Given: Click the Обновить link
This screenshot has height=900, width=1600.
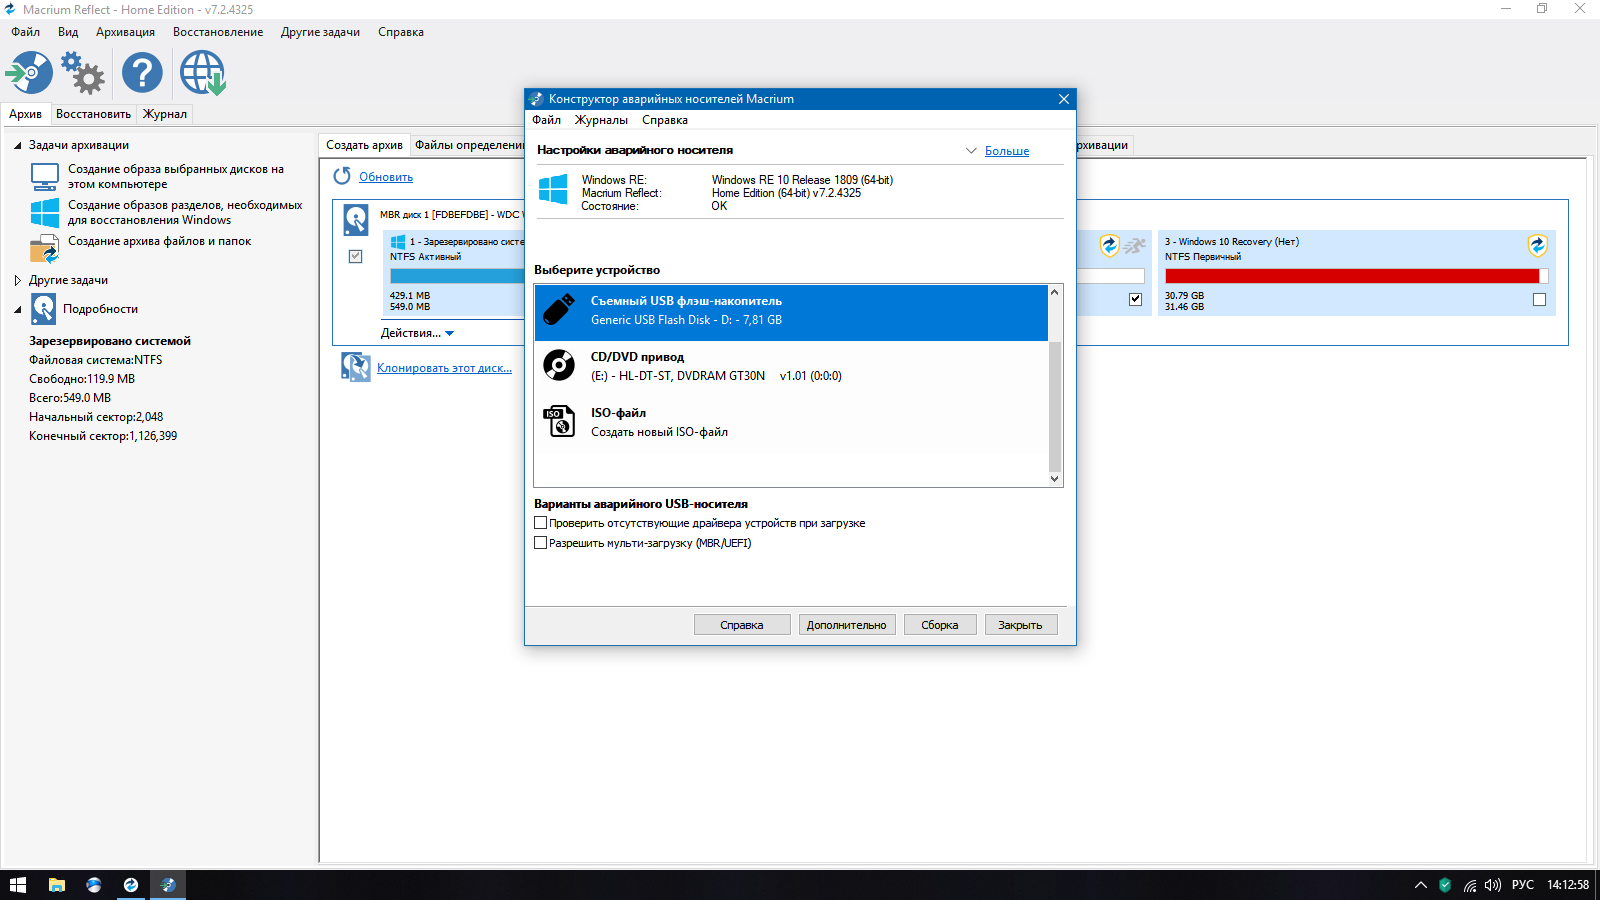Looking at the screenshot, I should (x=386, y=177).
